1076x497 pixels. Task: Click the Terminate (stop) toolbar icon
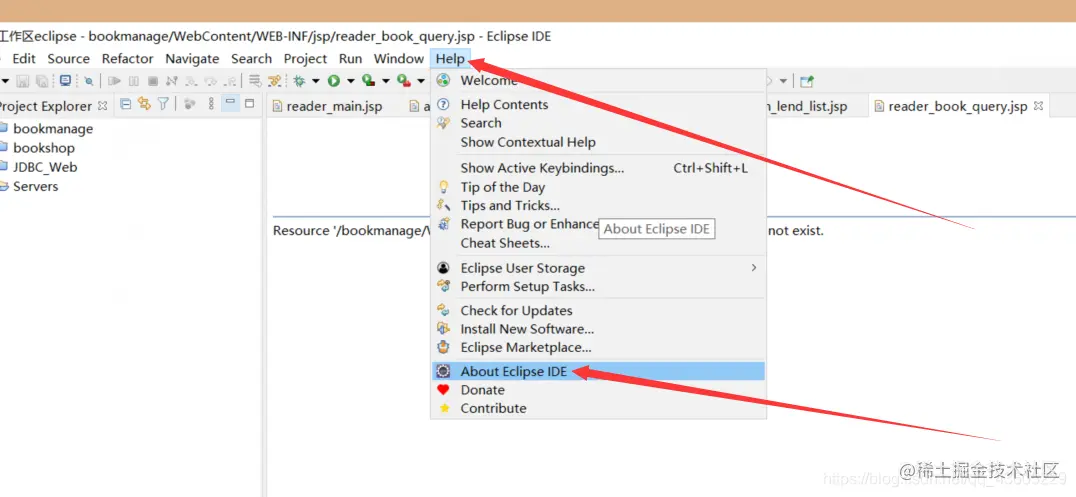pos(153,81)
